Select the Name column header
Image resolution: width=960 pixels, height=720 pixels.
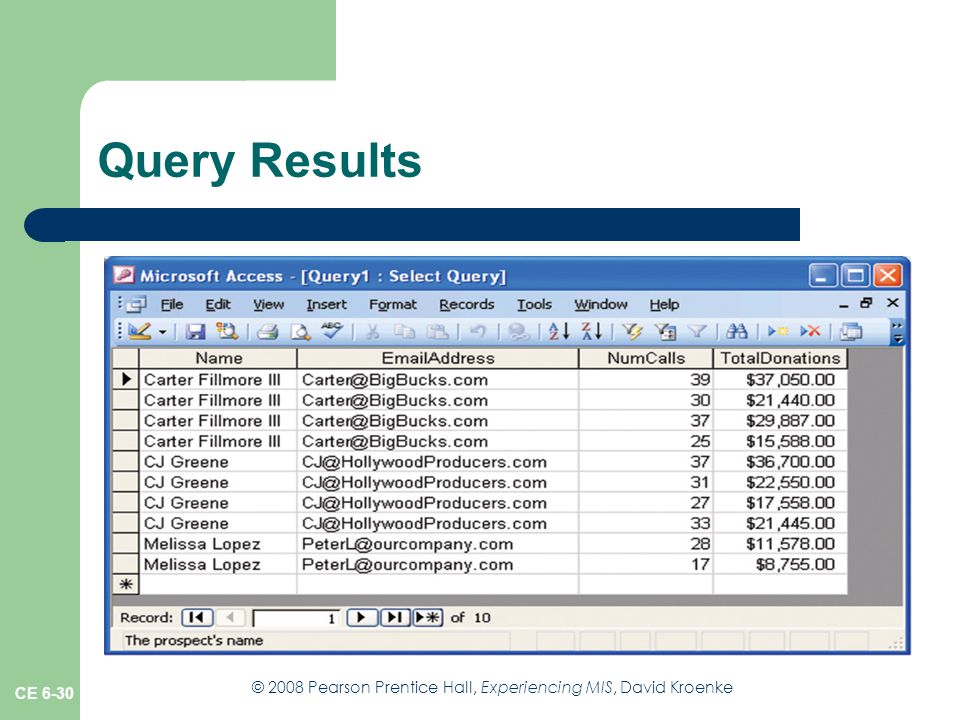pyautogui.click(x=219, y=358)
